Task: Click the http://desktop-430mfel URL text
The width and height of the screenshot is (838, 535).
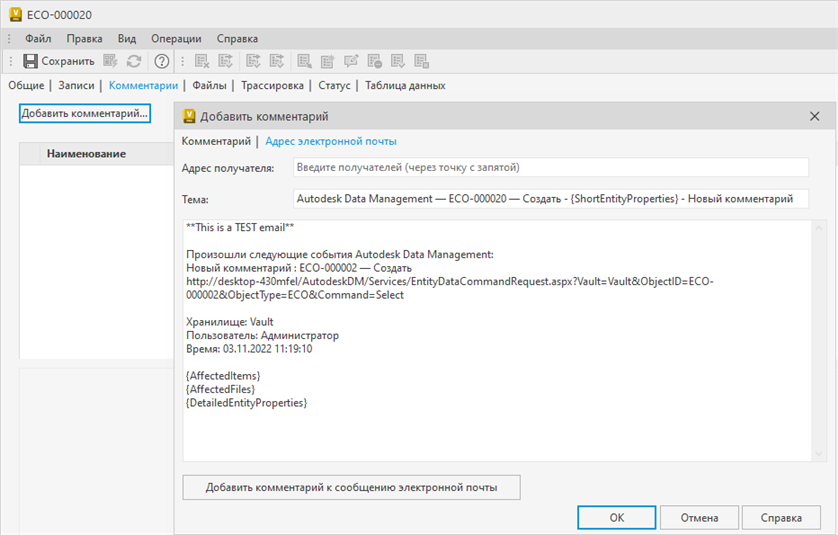Action: pyautogui.click(x=449, y=288)
